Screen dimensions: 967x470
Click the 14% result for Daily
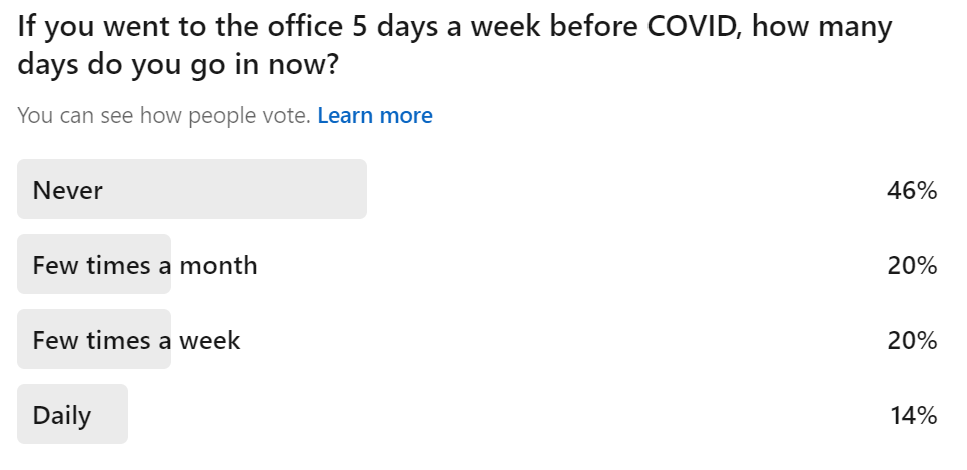913,415
